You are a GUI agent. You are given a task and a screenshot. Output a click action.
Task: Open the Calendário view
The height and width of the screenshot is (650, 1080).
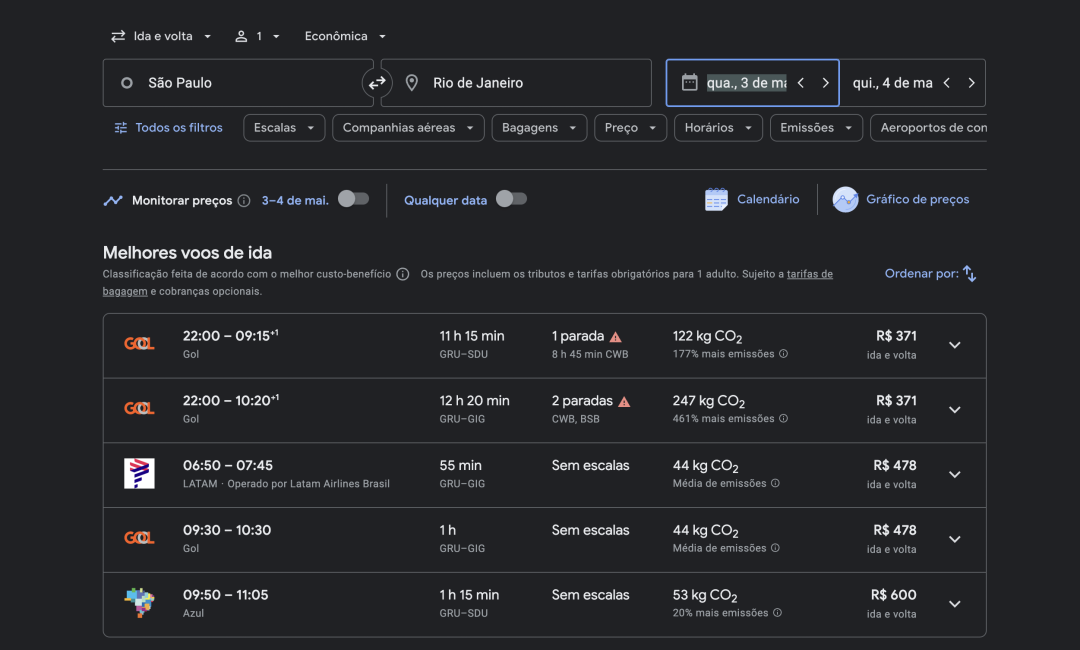tap(752, 198)
